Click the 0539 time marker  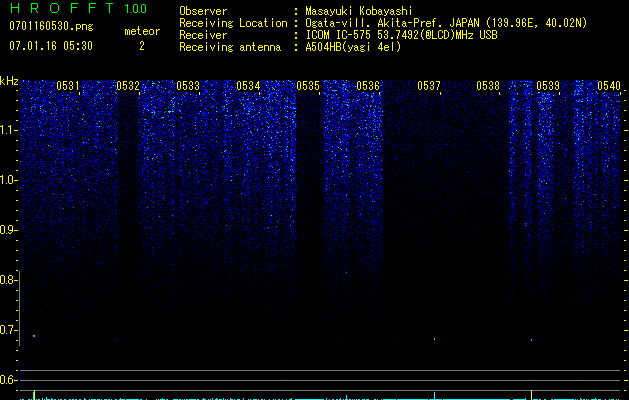tap(548, 86)
